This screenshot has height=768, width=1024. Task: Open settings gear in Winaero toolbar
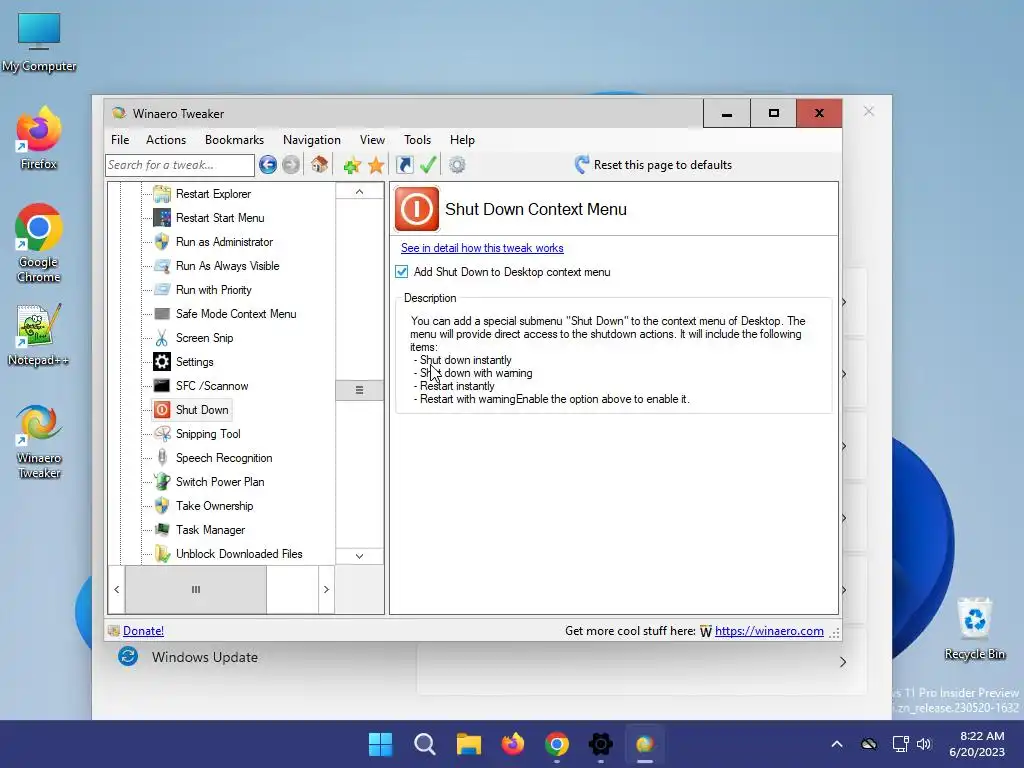457,165
